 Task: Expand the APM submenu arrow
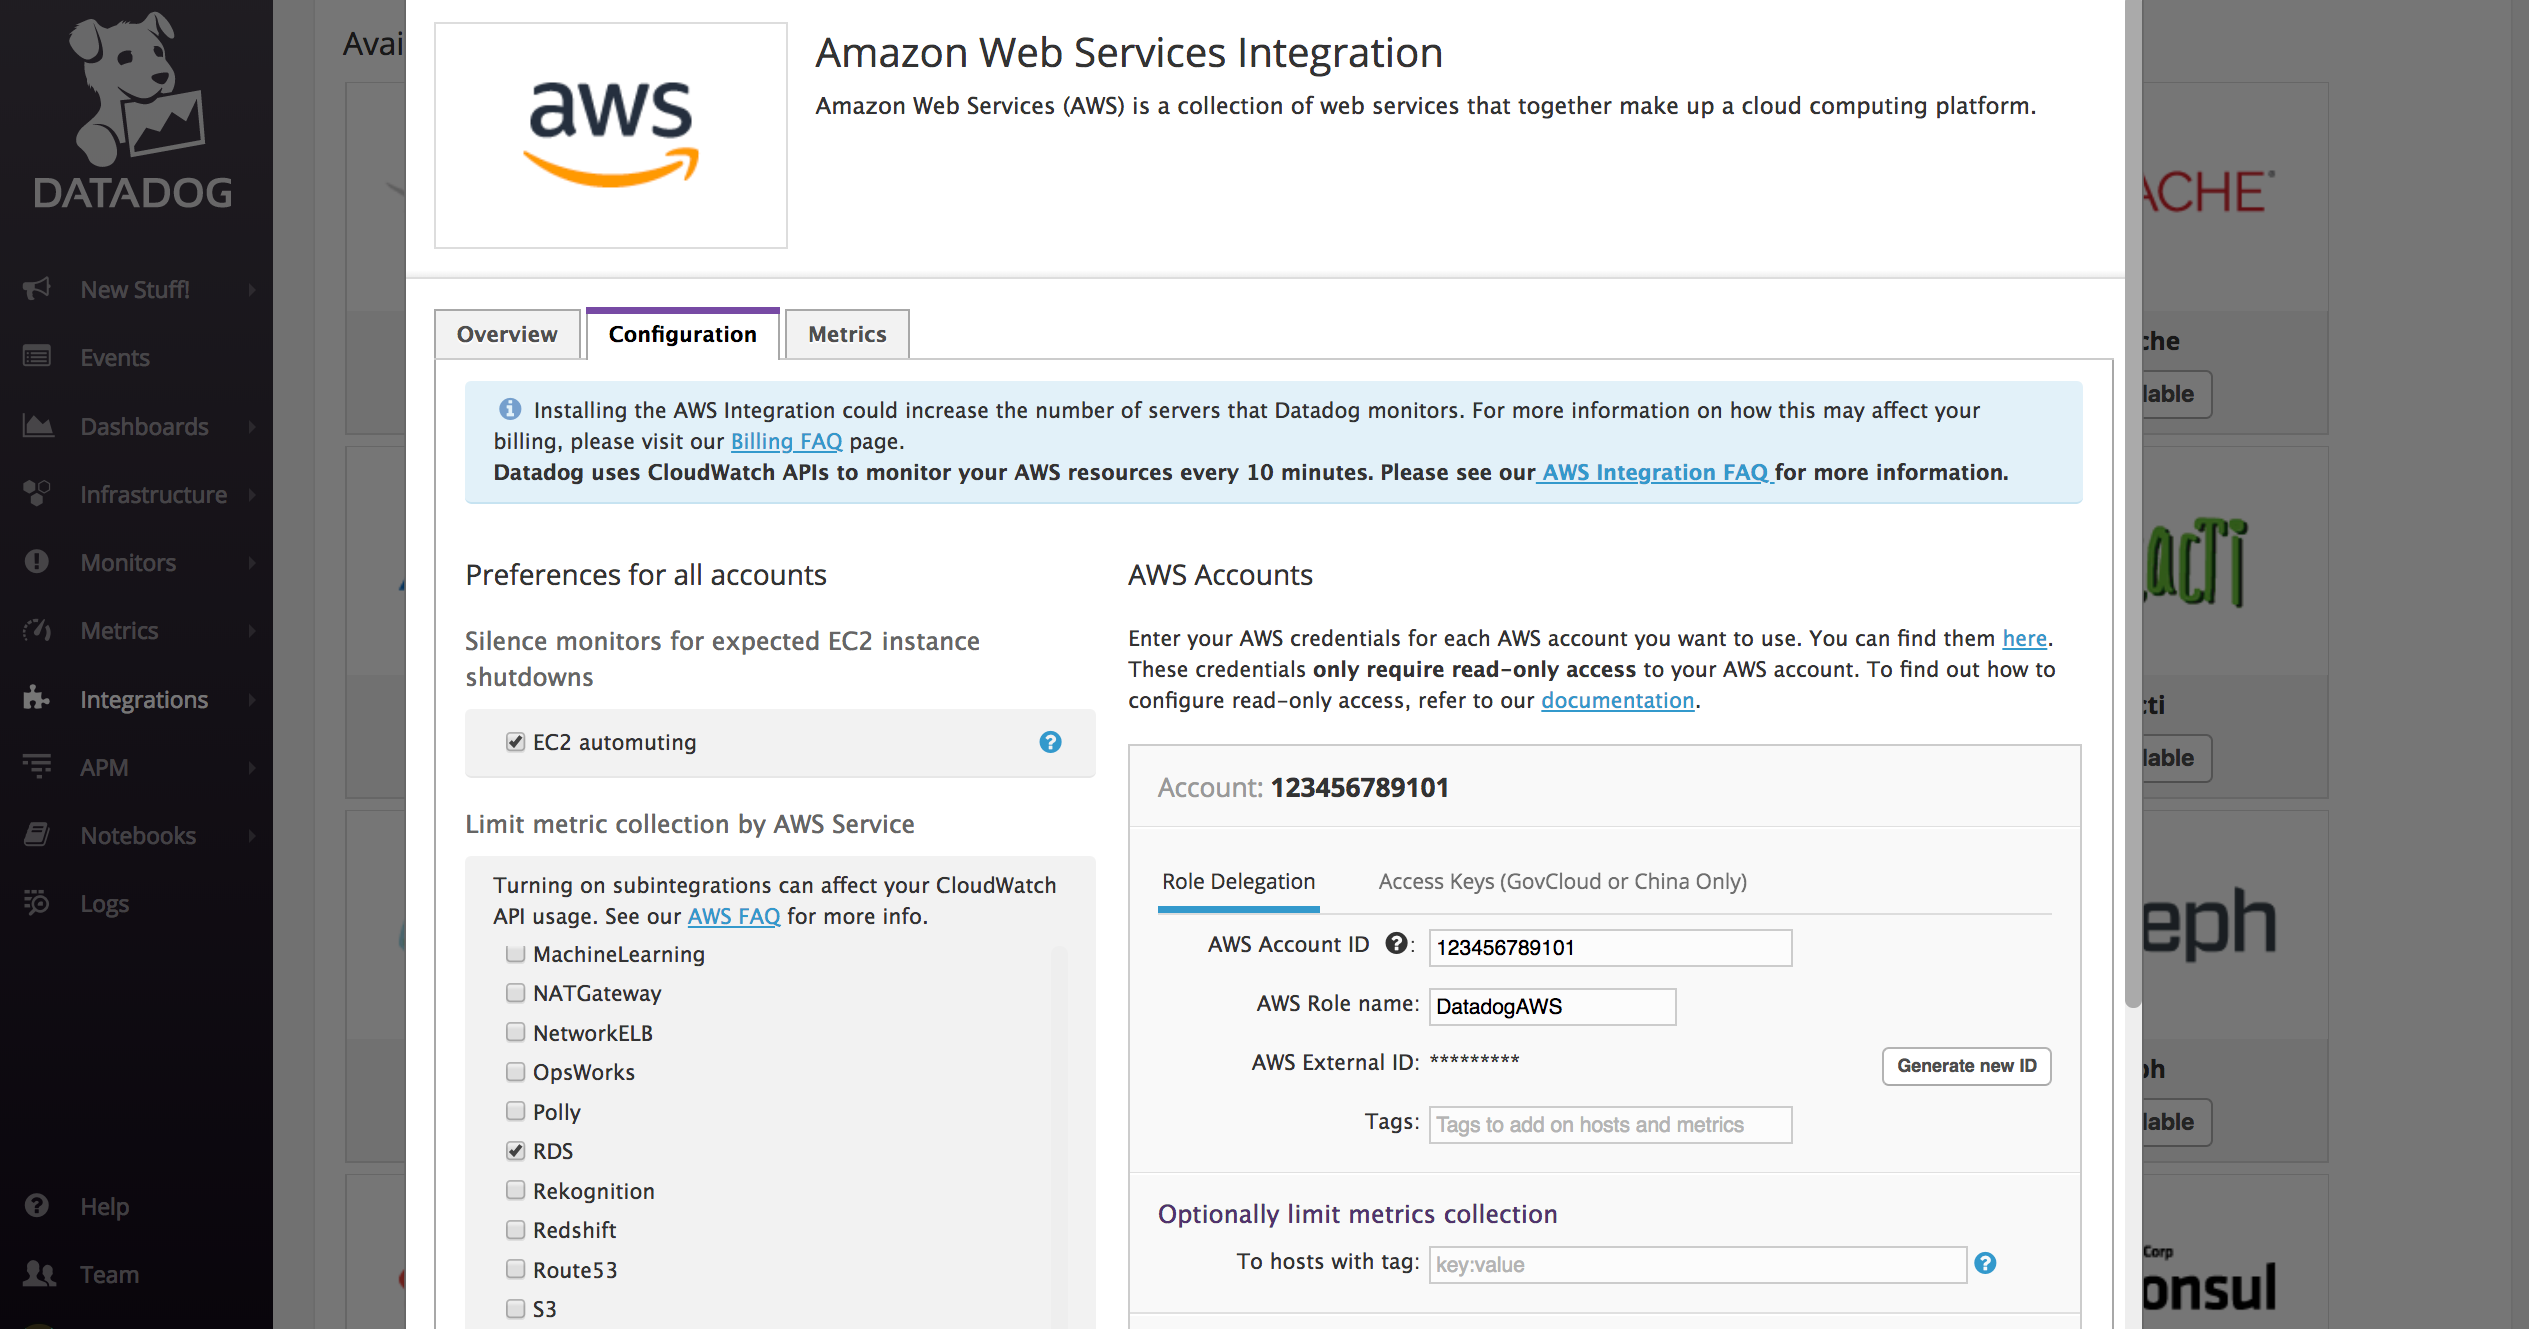coord(252,767)
